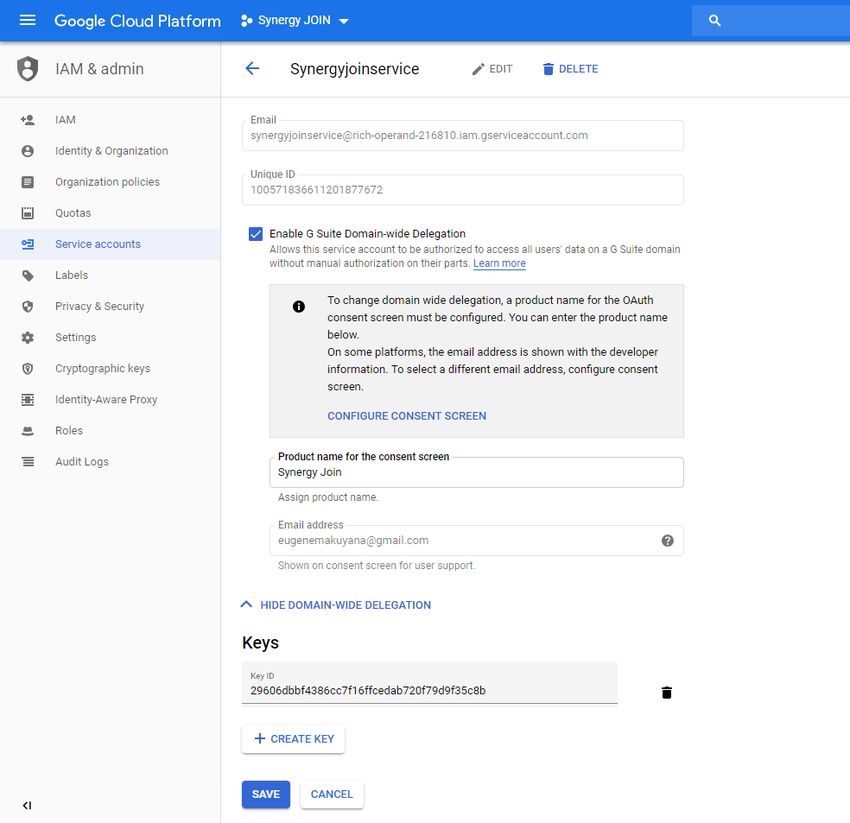Click the help icon in Email address field
850x823 pixels.
(x=667, y=541)
